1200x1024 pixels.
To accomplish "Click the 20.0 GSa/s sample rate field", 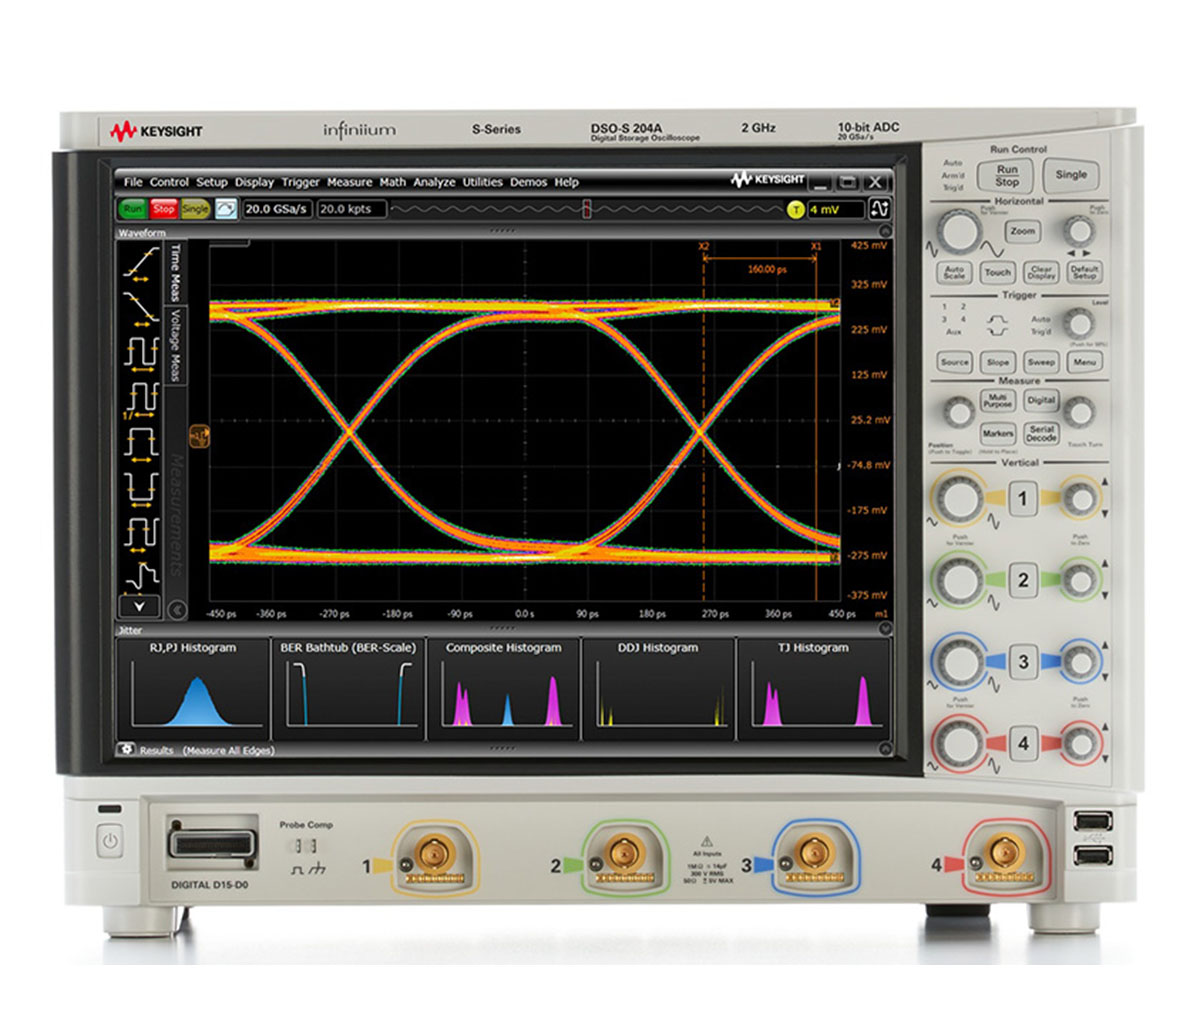I will point(278,209).
